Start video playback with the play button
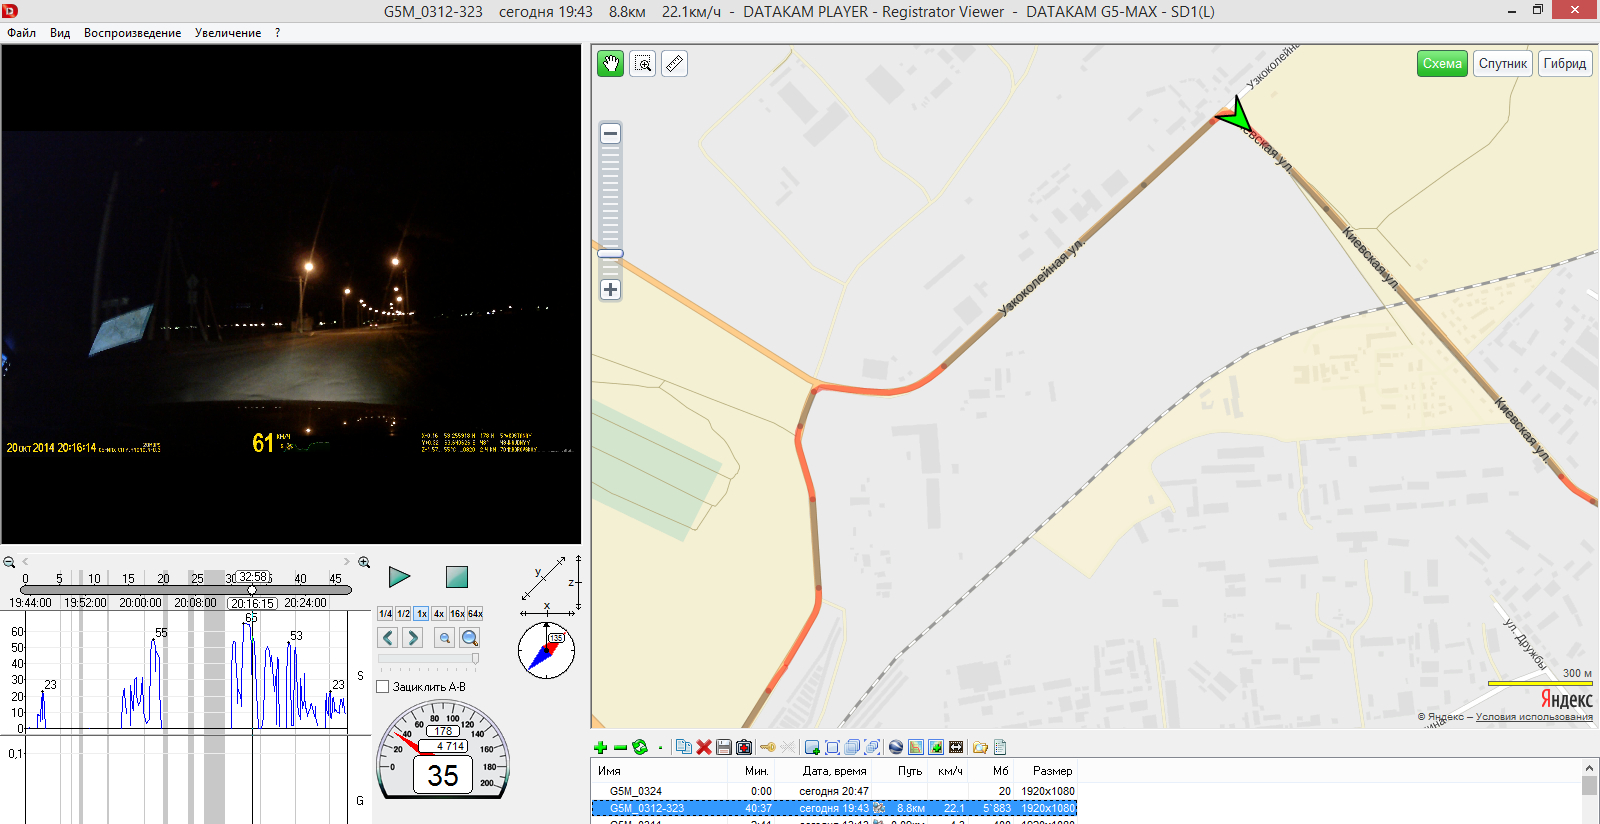Viewport: 1600px width, 824px height. tap(399, 577)
